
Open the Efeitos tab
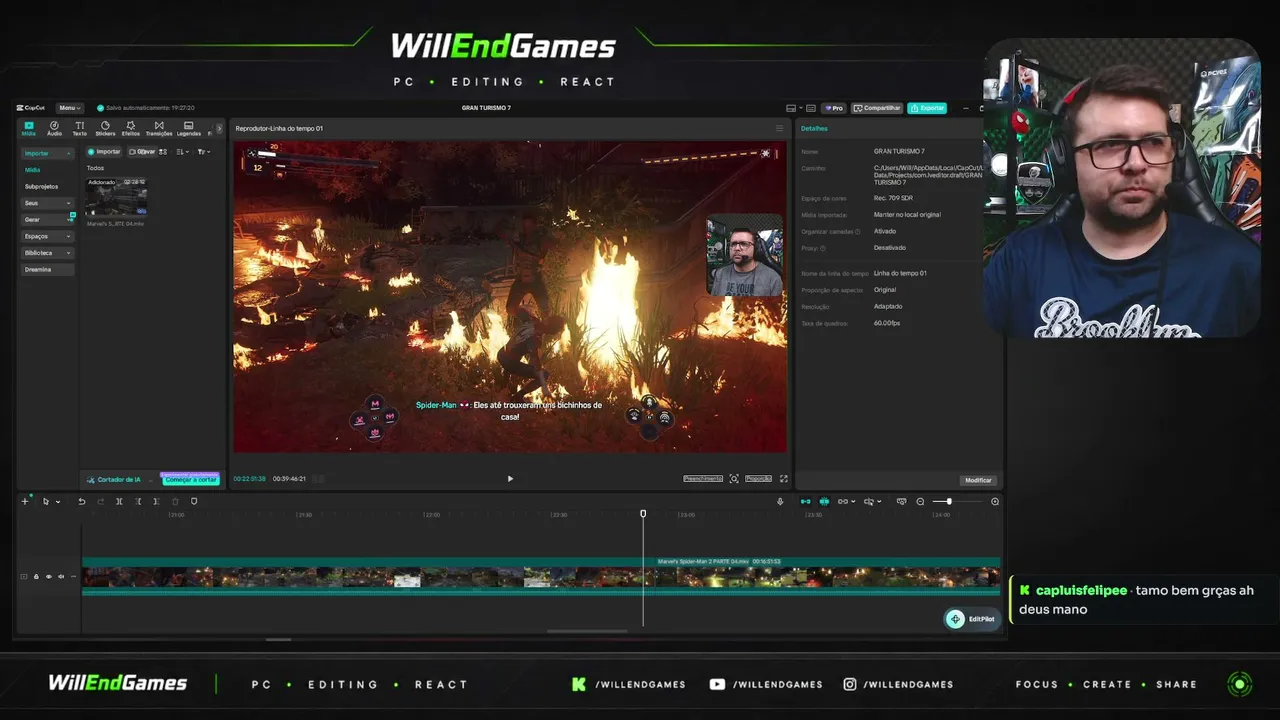pos(130,128)
